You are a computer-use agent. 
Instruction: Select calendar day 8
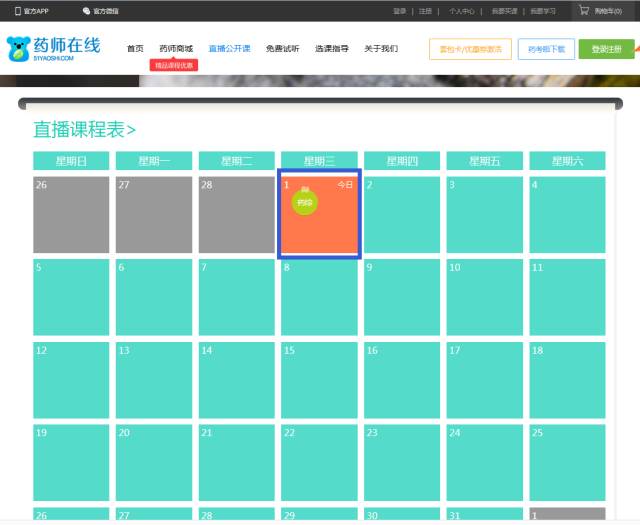pos(319,298)
